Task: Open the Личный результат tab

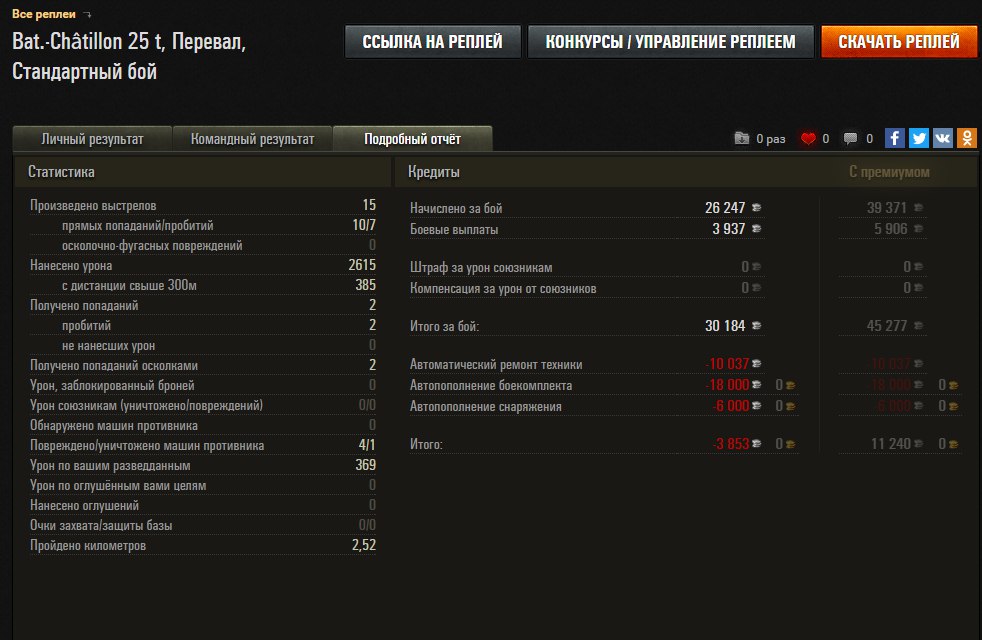Action: [92, 139]
